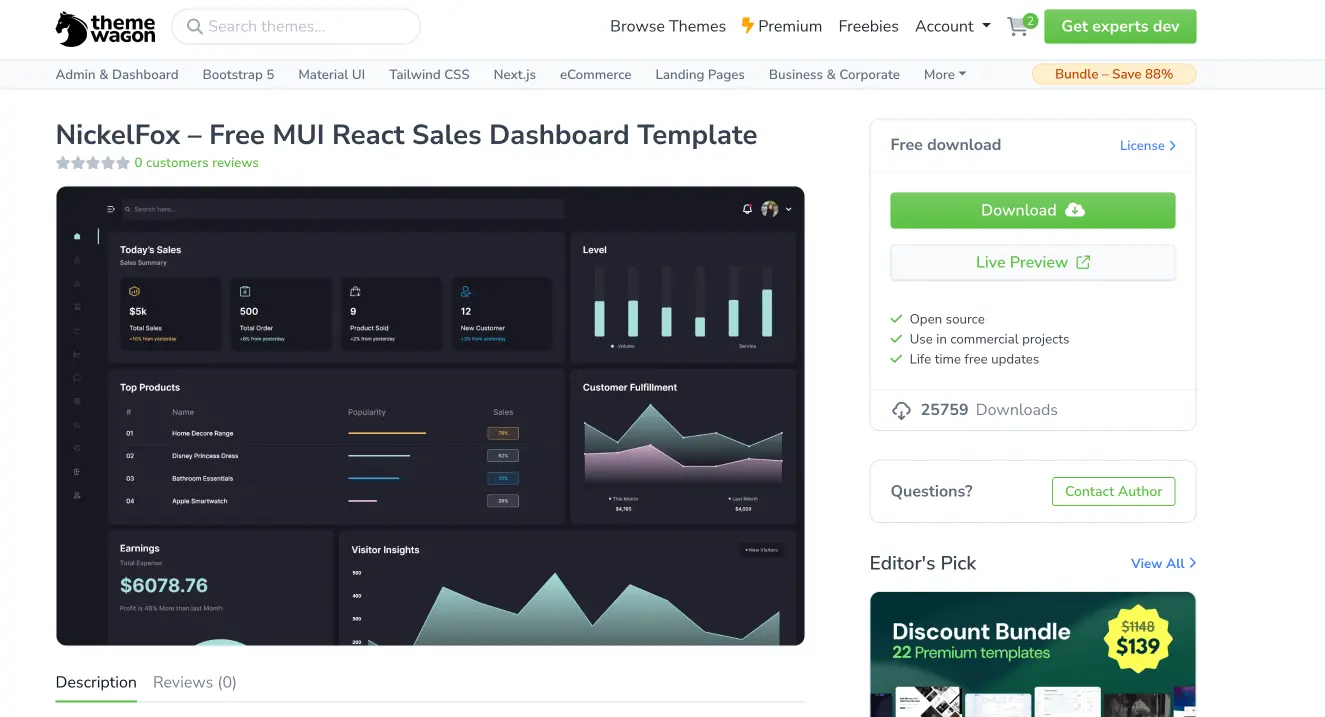Open Browse Themes menu item
1325x717 pixels.
668,26
